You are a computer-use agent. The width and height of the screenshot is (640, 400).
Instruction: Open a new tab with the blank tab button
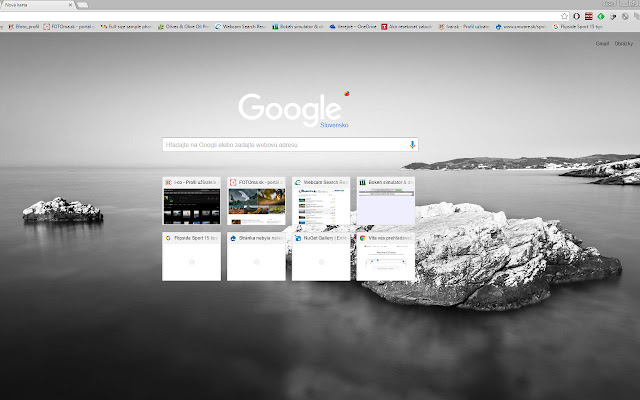click(82, 5)
